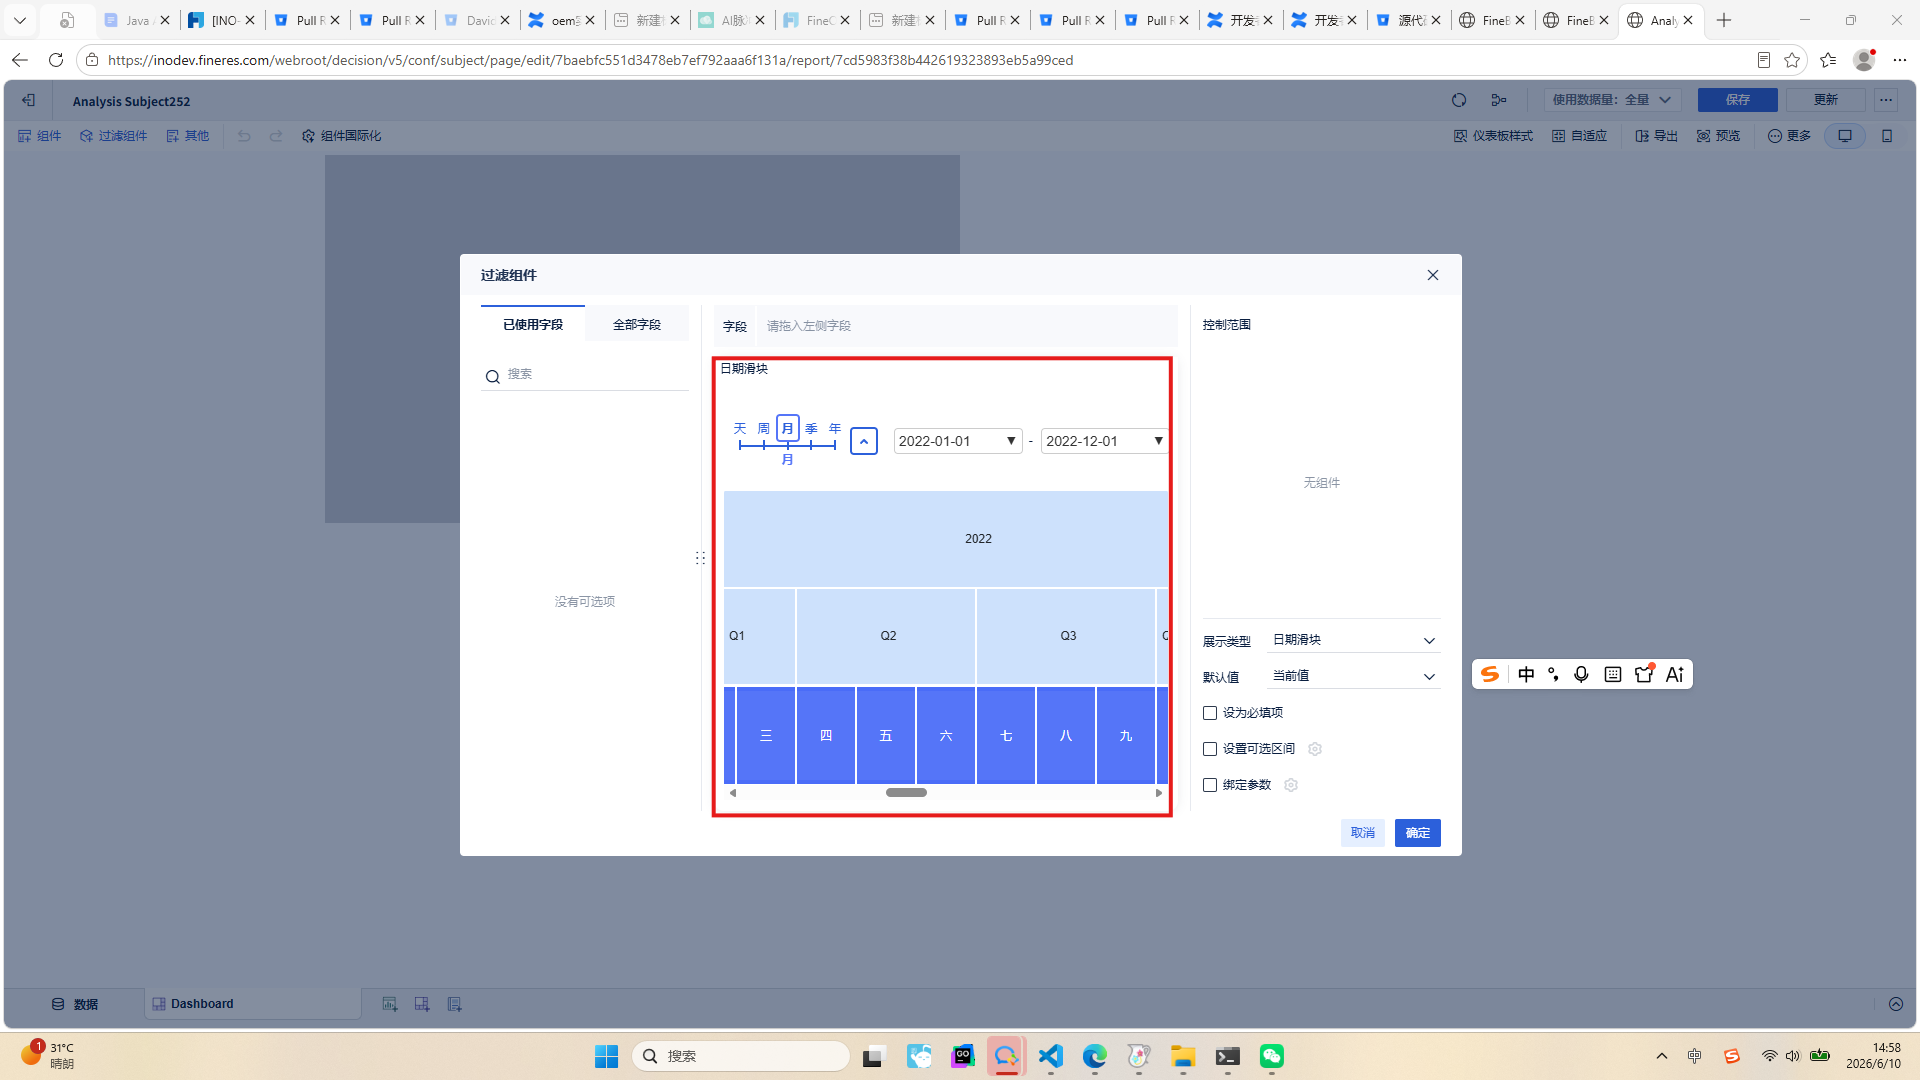Click the first add-page icon after the Dashboard tab

pyautogui.click(x=390, y=1004)
